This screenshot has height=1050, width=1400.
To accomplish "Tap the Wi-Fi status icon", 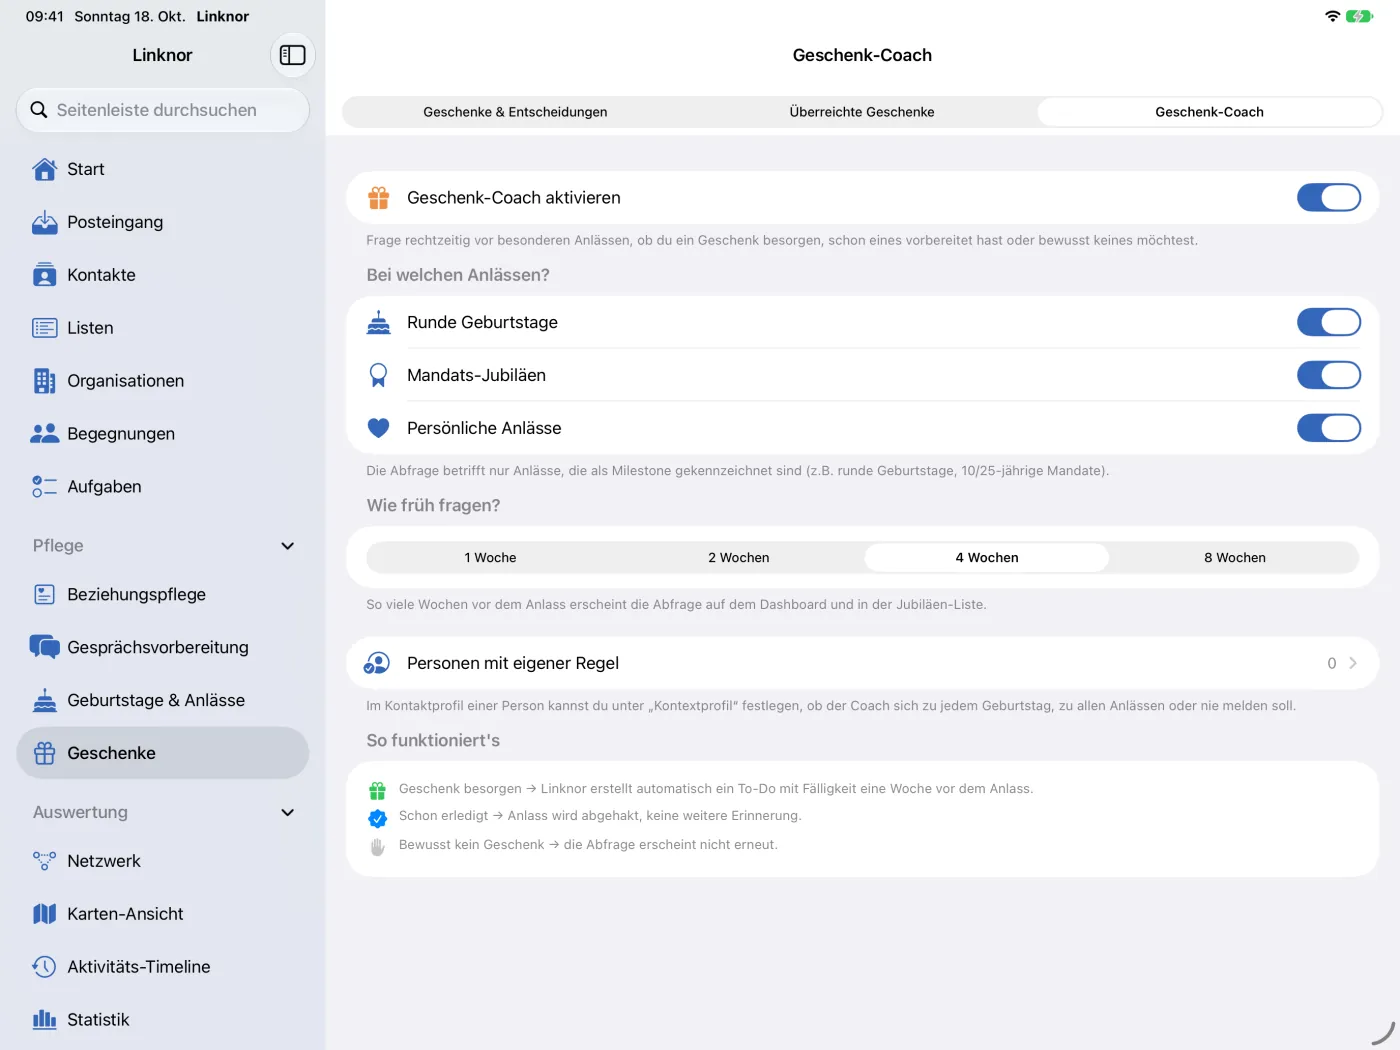I will pyautogui.click(x=1332, y=16).
